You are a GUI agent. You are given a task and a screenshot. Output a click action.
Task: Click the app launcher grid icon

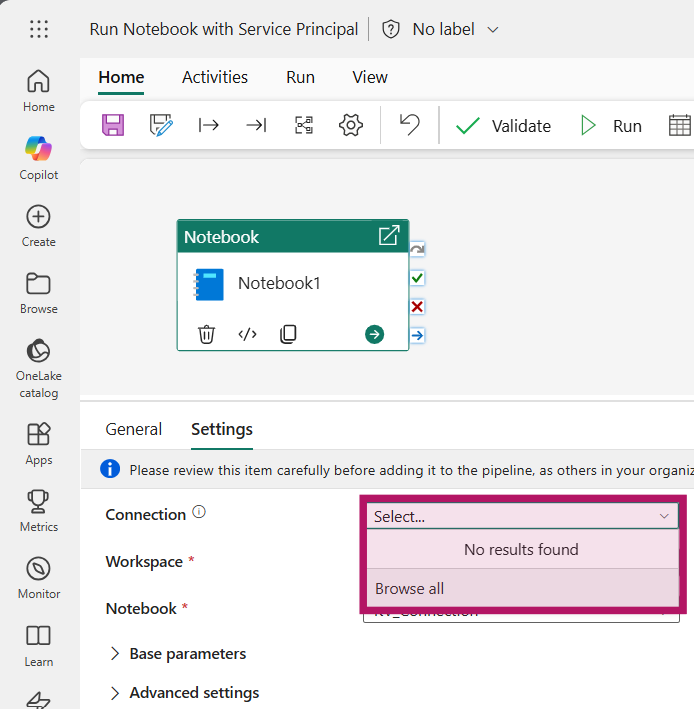[39, 29]
